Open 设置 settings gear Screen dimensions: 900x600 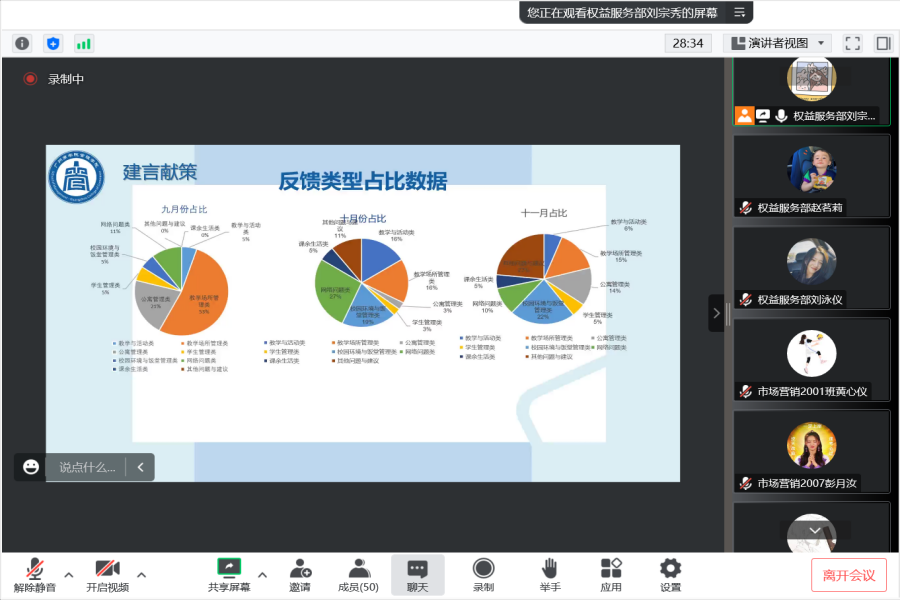point(670,575)
